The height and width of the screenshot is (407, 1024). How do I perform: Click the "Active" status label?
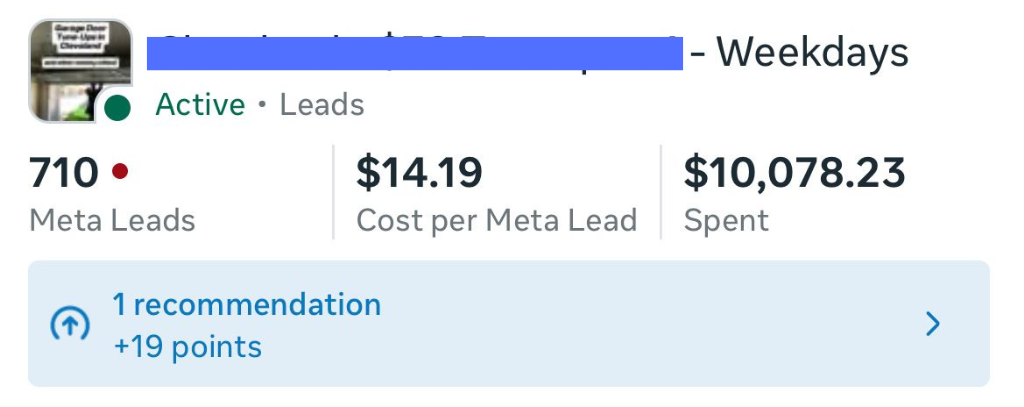pos(200,105)
